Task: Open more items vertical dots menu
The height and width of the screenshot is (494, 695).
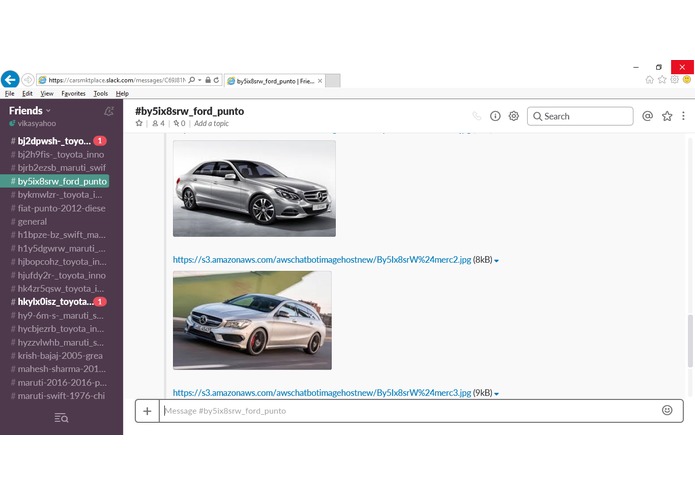Action: pyautogui.click(x=683, y=116)
